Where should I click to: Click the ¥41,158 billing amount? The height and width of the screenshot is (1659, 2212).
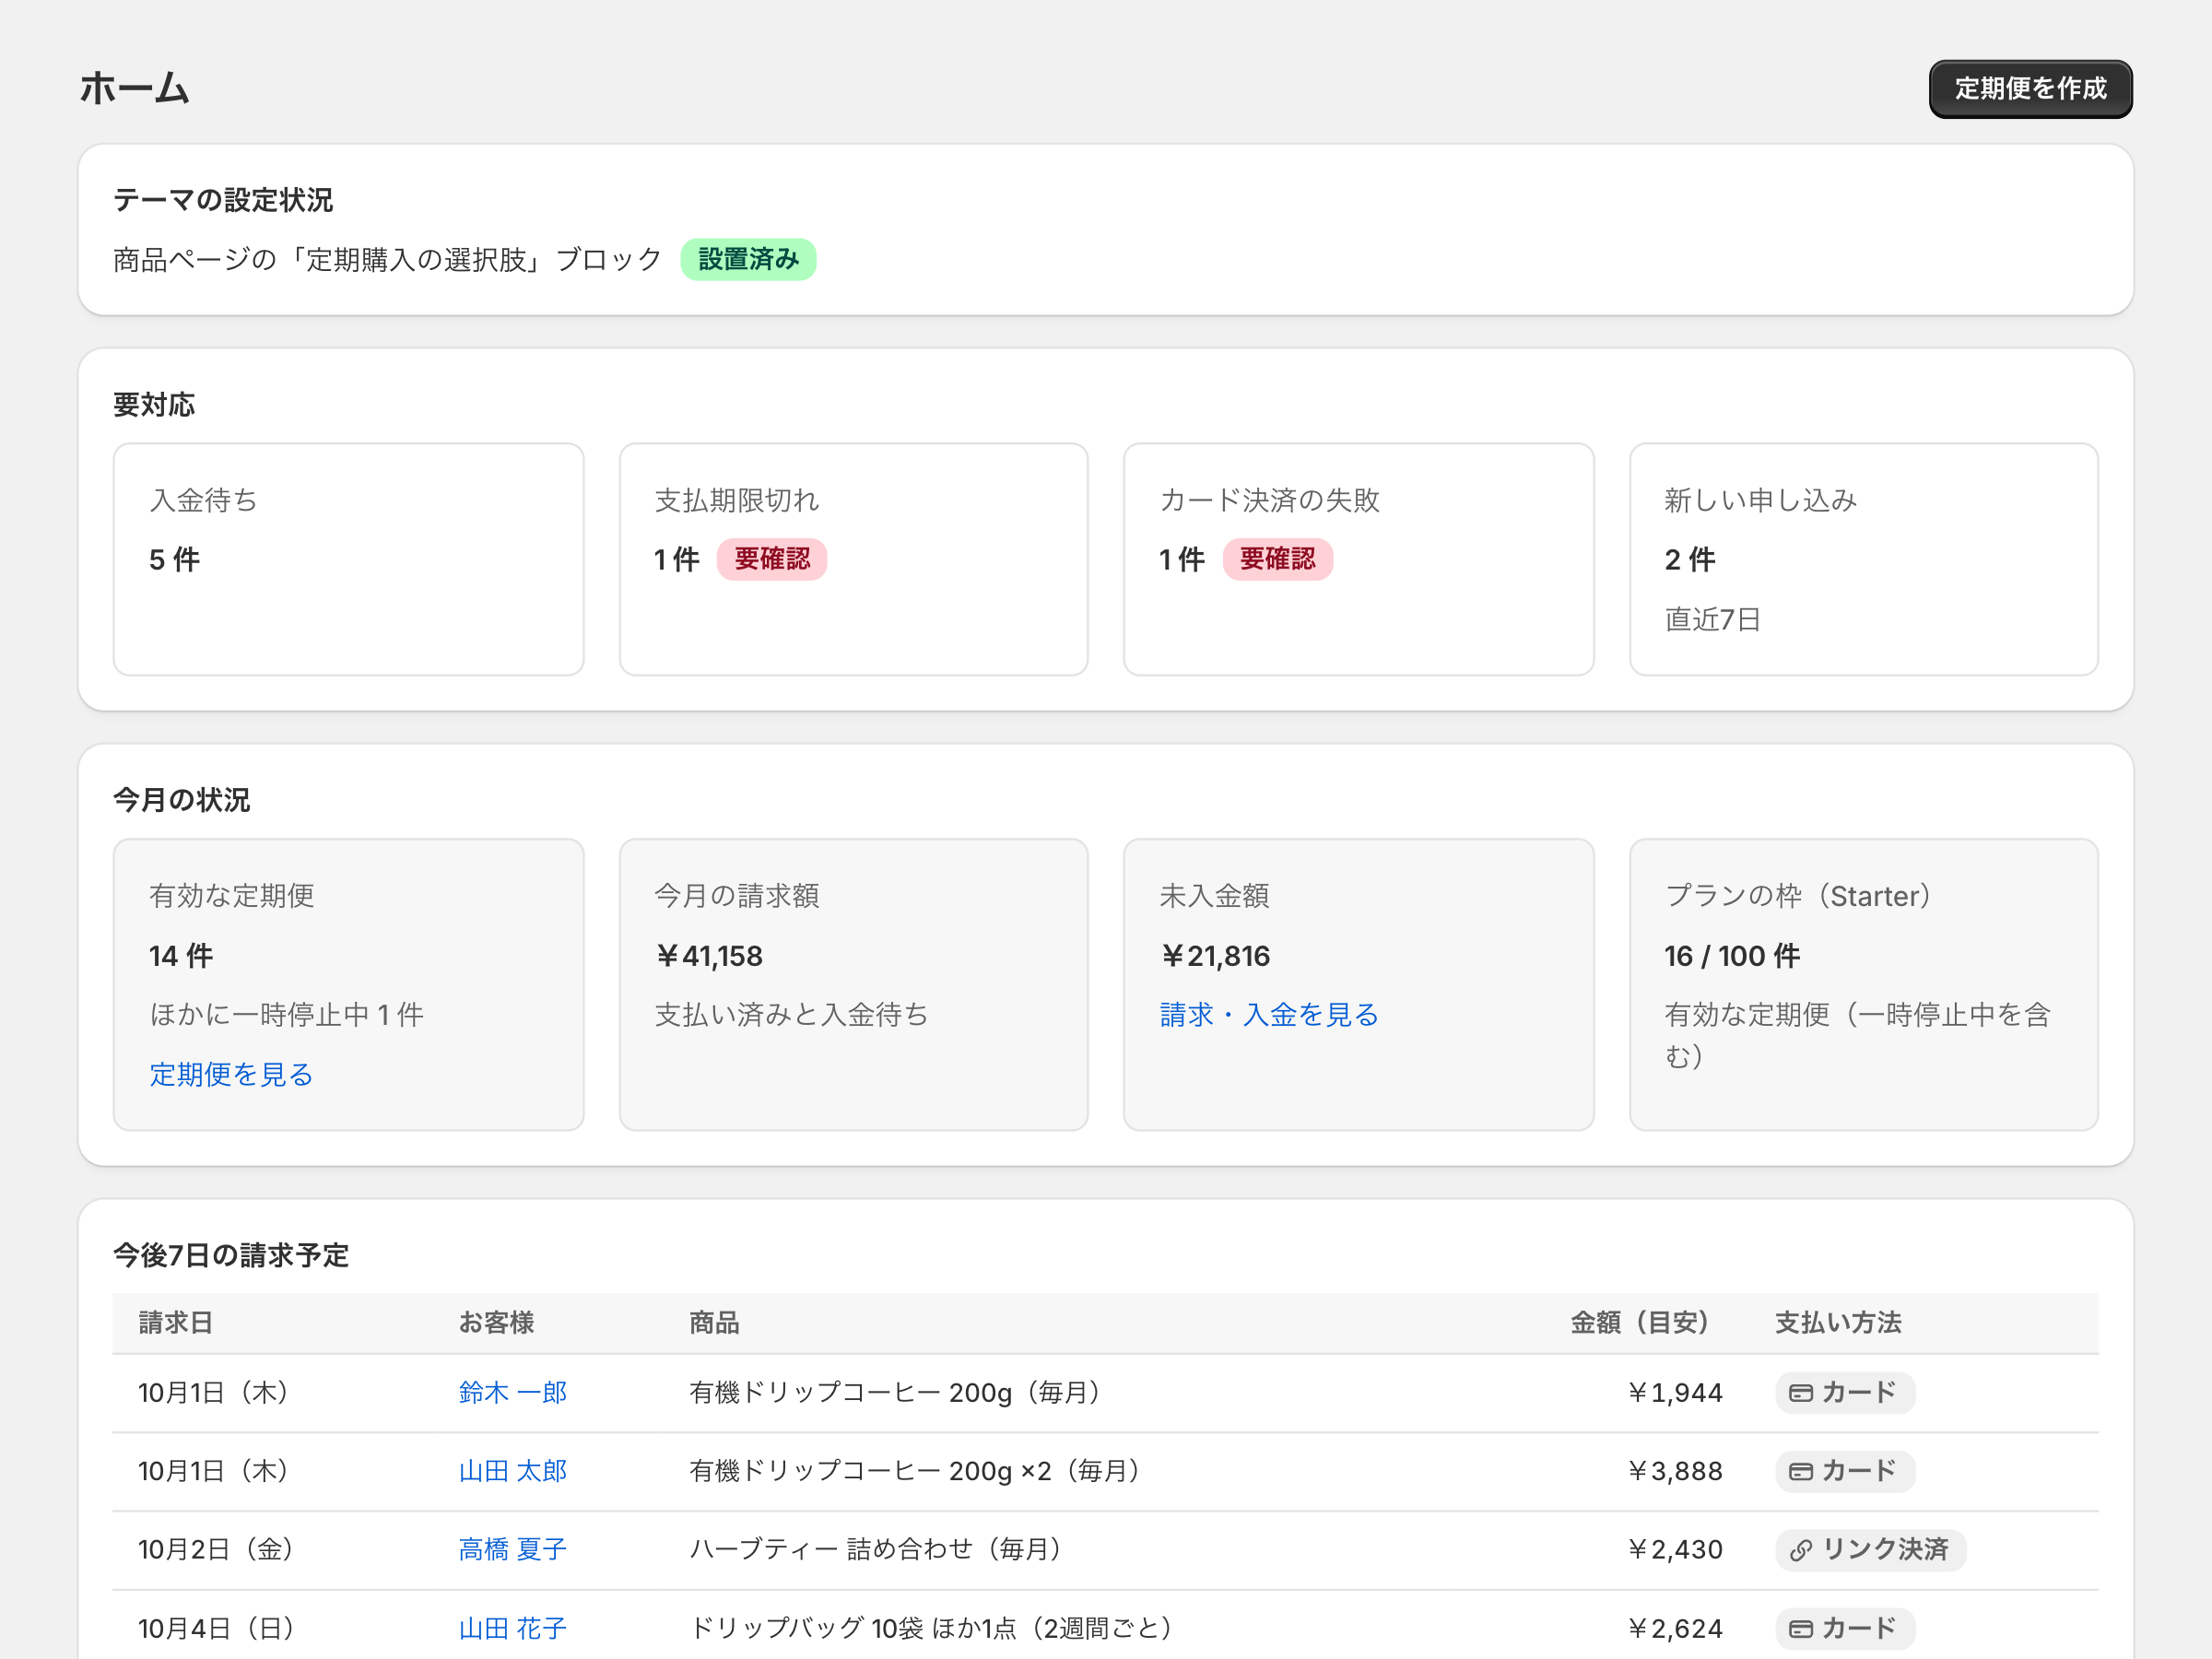(708, 956)
